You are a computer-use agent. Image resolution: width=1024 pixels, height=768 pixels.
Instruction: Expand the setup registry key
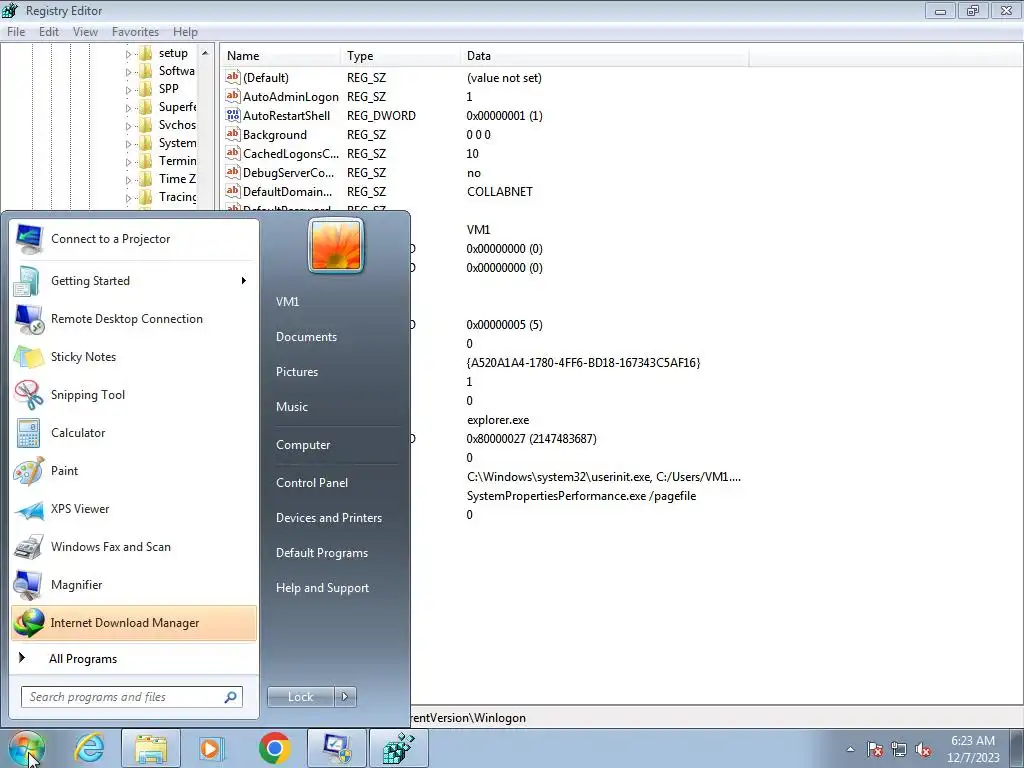tap(128, 54)
